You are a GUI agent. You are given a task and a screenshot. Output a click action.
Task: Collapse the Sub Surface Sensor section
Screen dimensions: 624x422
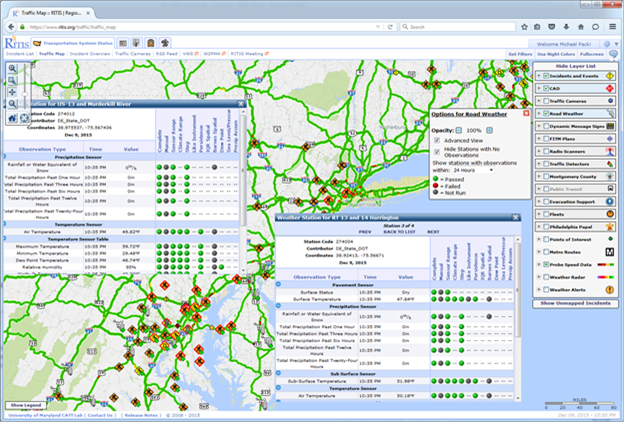pos(278,373)
